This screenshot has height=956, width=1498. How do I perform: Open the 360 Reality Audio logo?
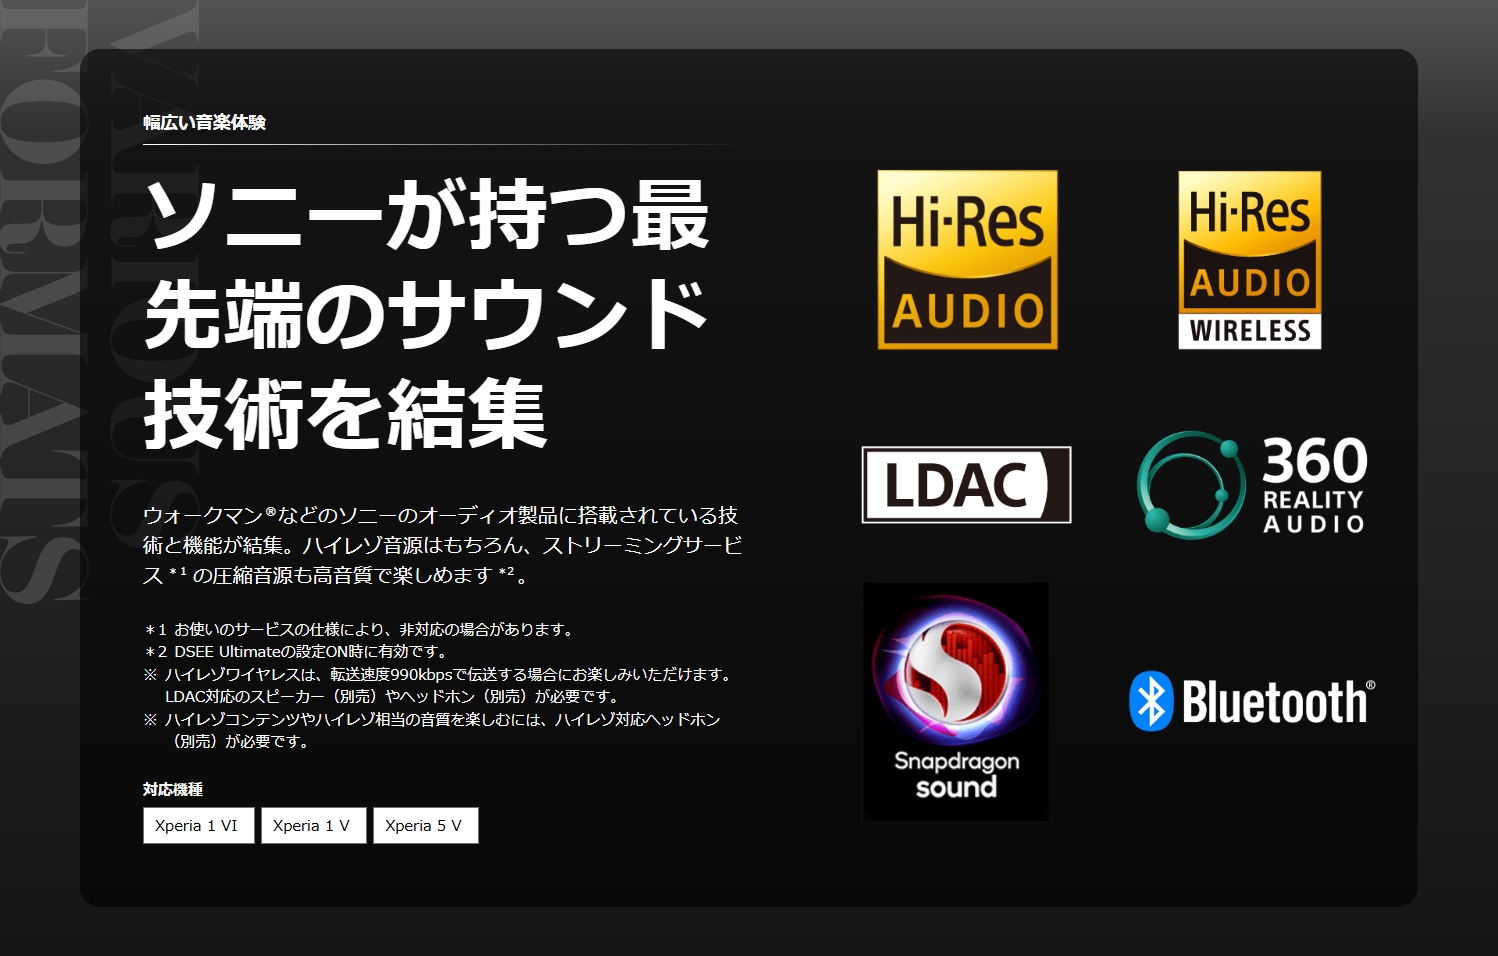[x=1252, y=485]
